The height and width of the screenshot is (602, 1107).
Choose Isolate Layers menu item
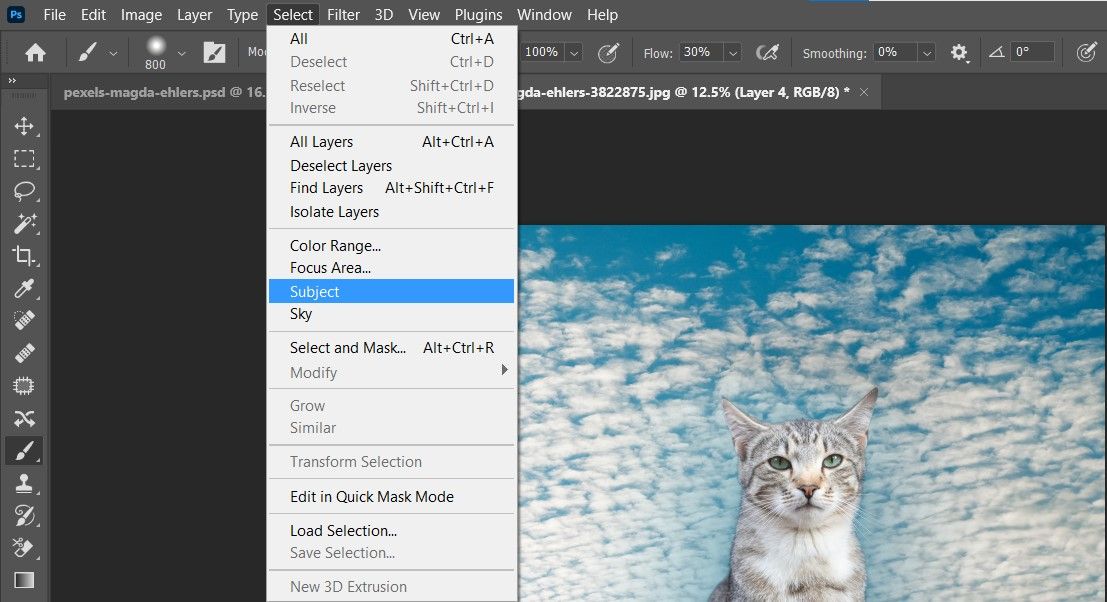coord(391,212)
